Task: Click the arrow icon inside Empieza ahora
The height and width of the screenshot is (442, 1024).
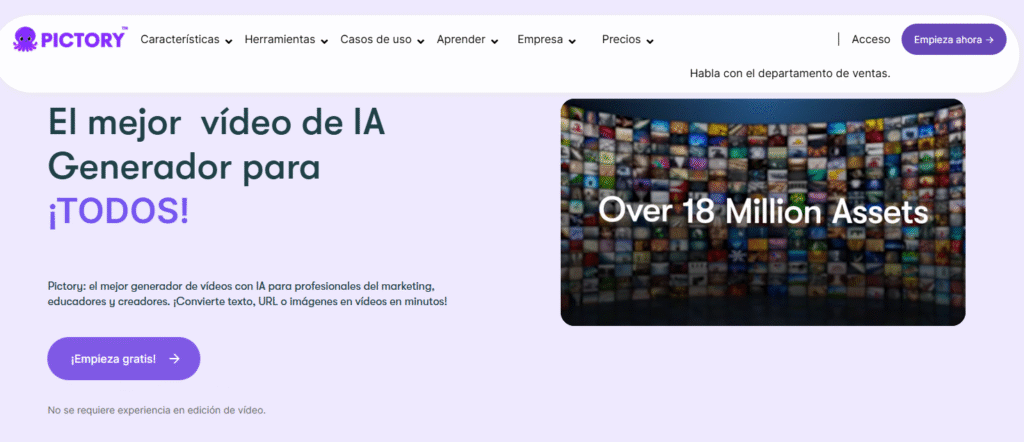Action: 989,40
